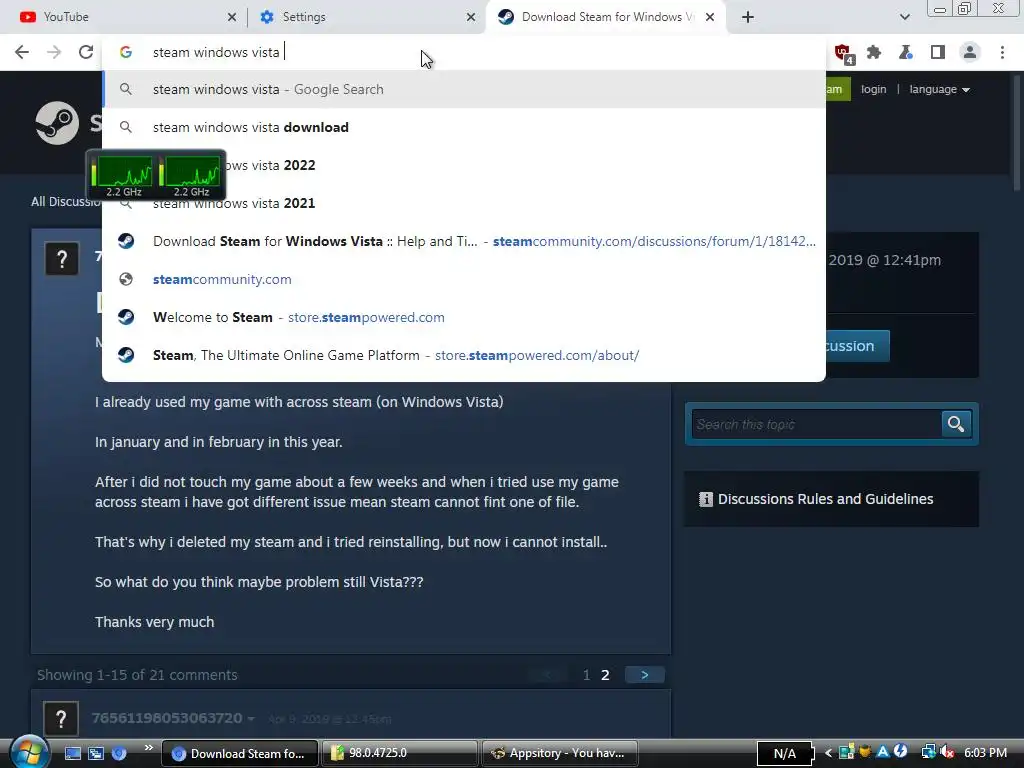Click Show Desktop in Quick Launch

point(72,754)
